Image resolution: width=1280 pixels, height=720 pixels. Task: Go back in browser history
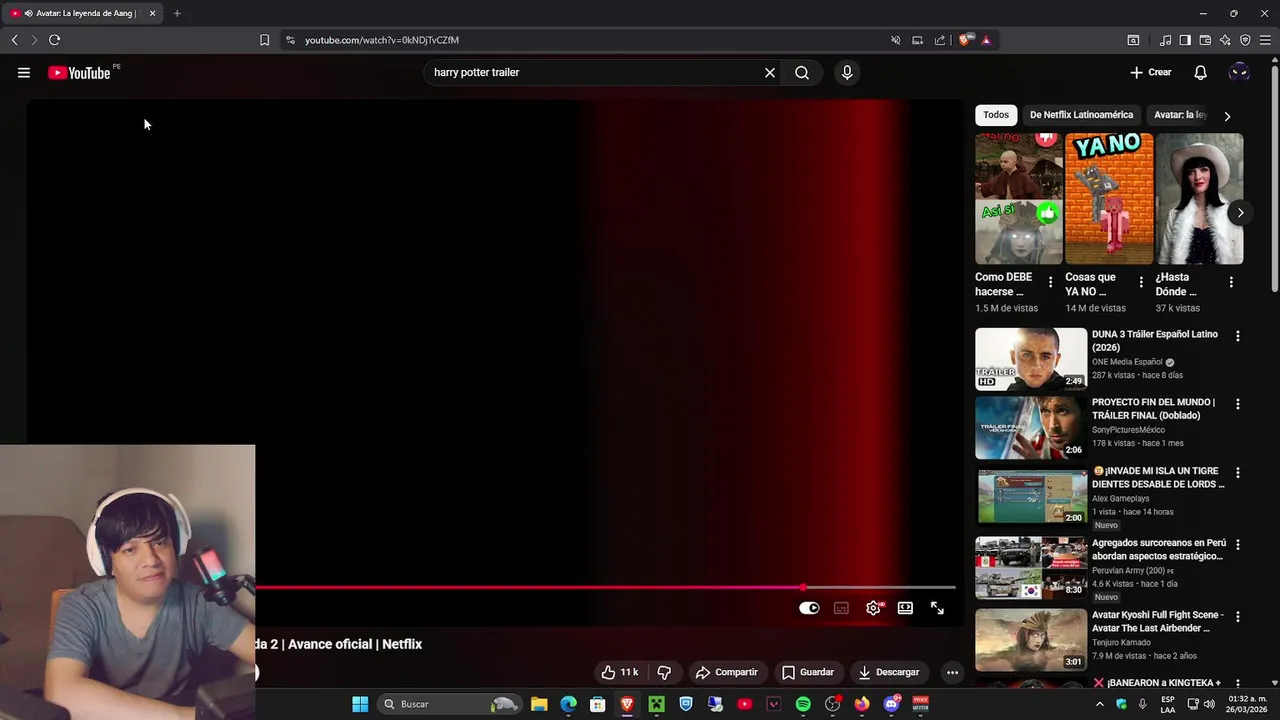click(15, 40)
